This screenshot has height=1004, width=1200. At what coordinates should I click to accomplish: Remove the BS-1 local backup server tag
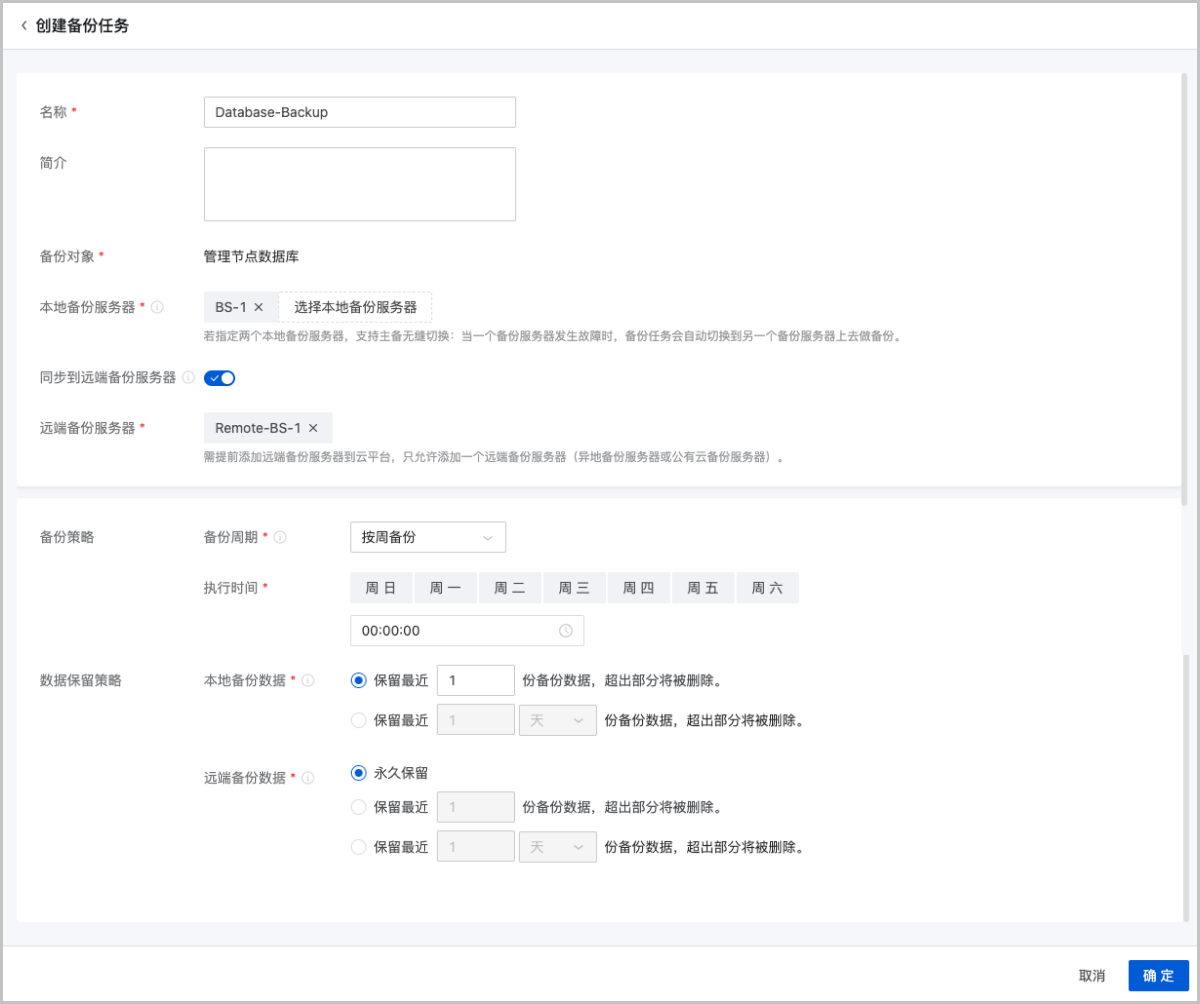point(258,307)
